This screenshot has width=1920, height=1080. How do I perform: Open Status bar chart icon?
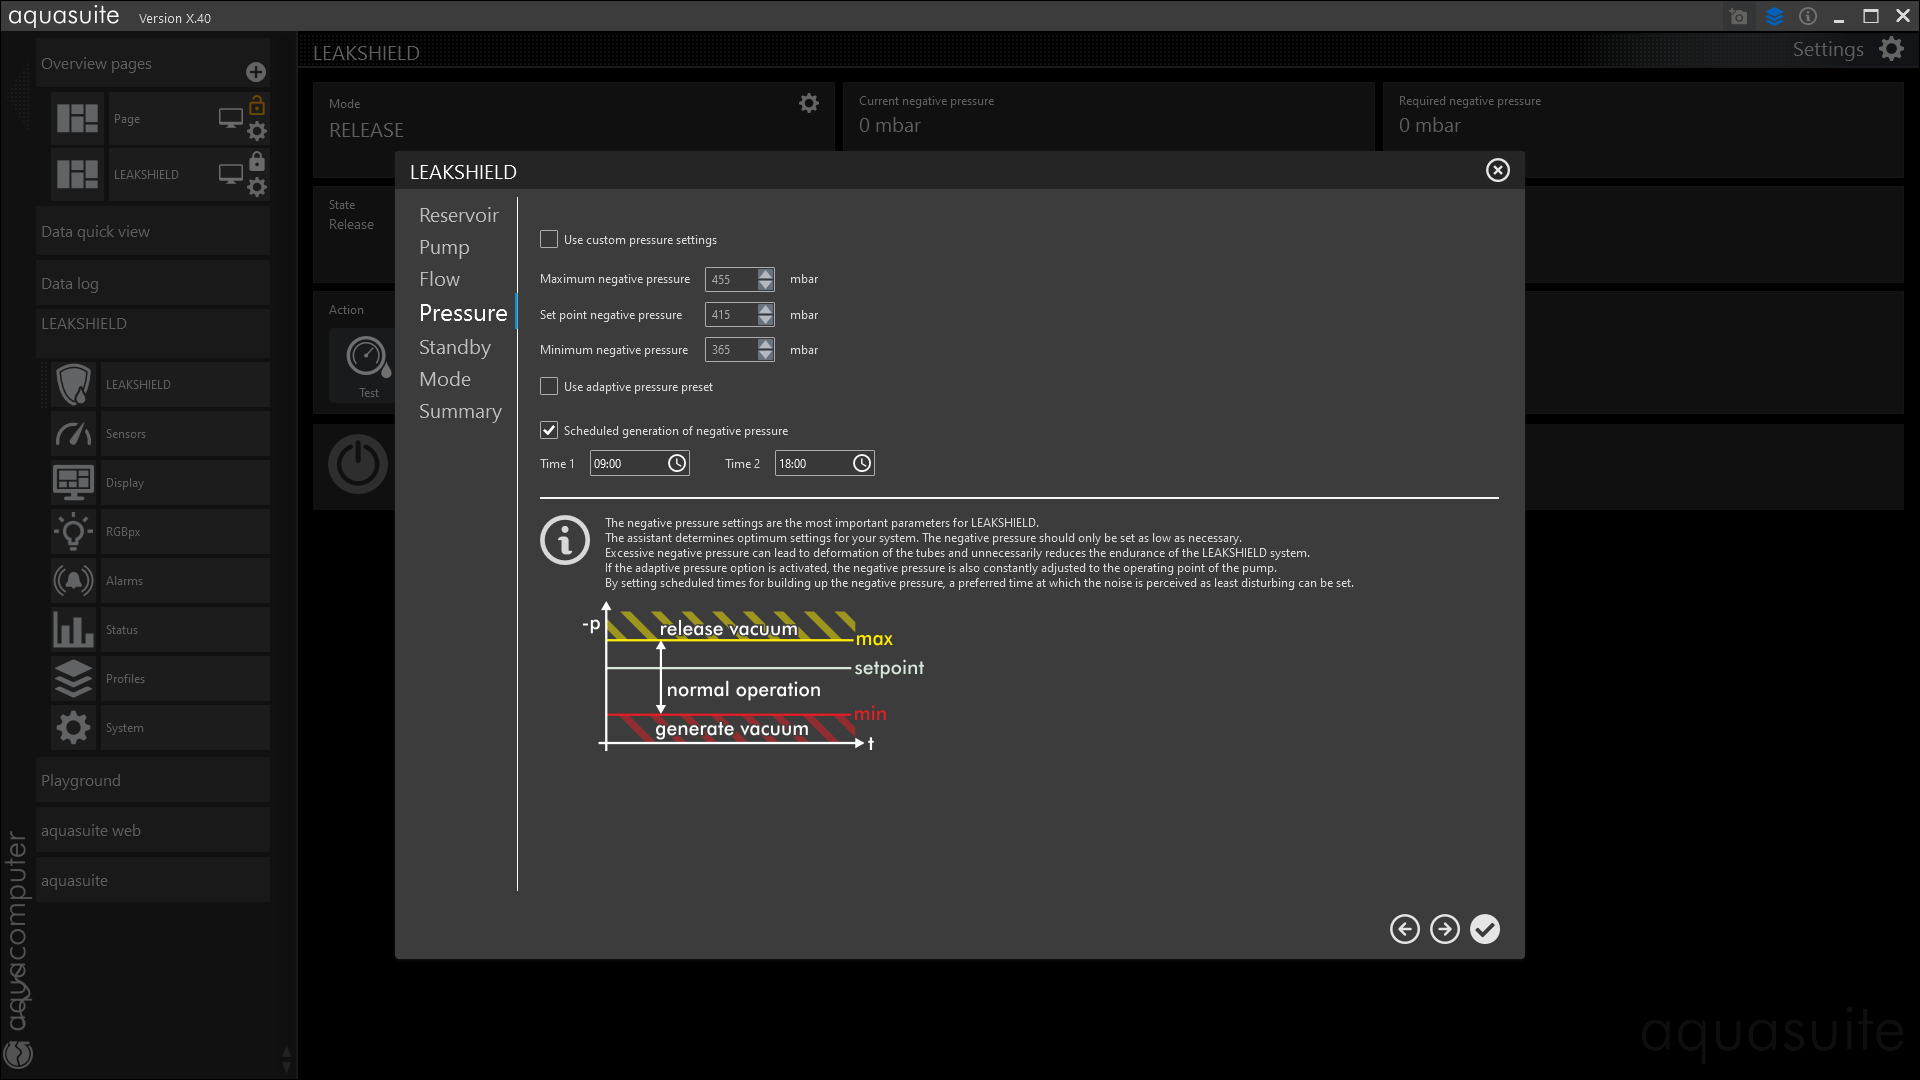tap(73, 629)
